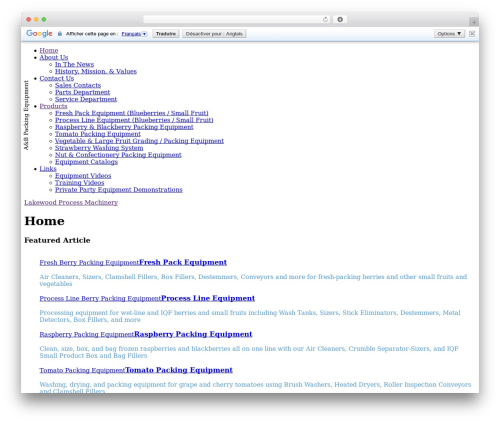Click bold Process Line Equipment heading link

208,298
